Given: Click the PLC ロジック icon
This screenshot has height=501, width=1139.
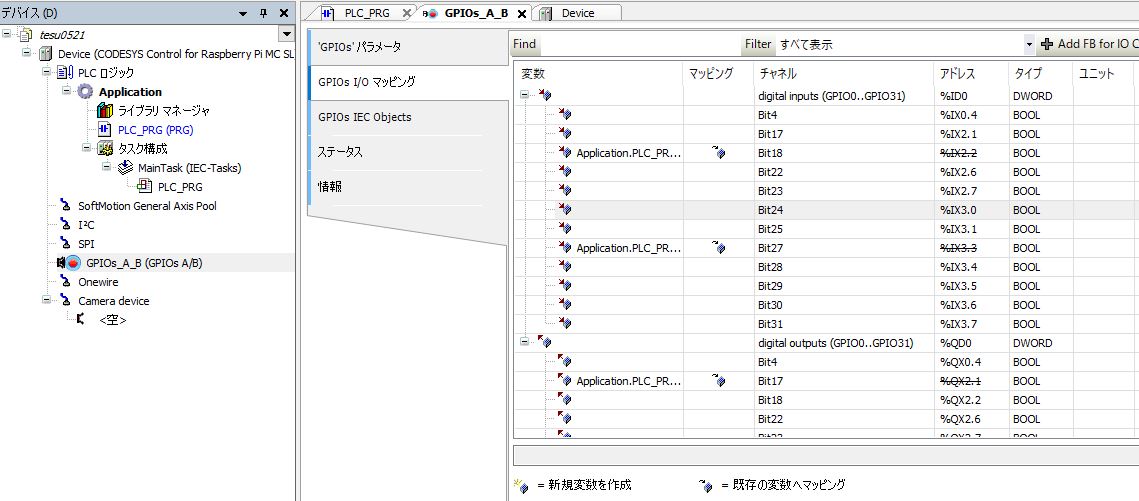Looking at the screenshot, I should pyautogui.click(x=65, y=73).
